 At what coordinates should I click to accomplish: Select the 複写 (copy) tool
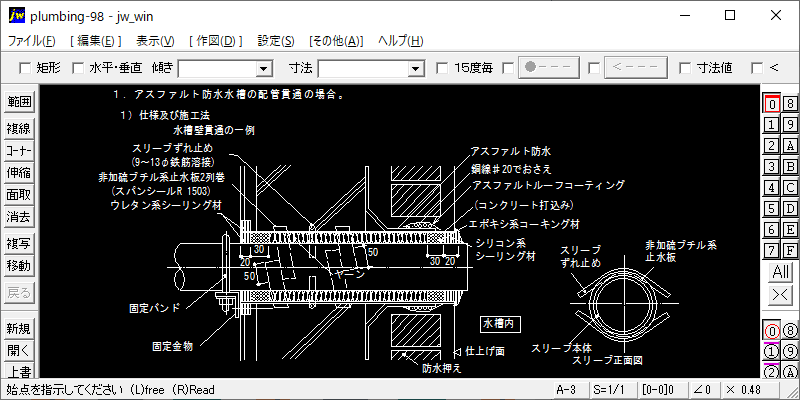[x=19, y=244]
